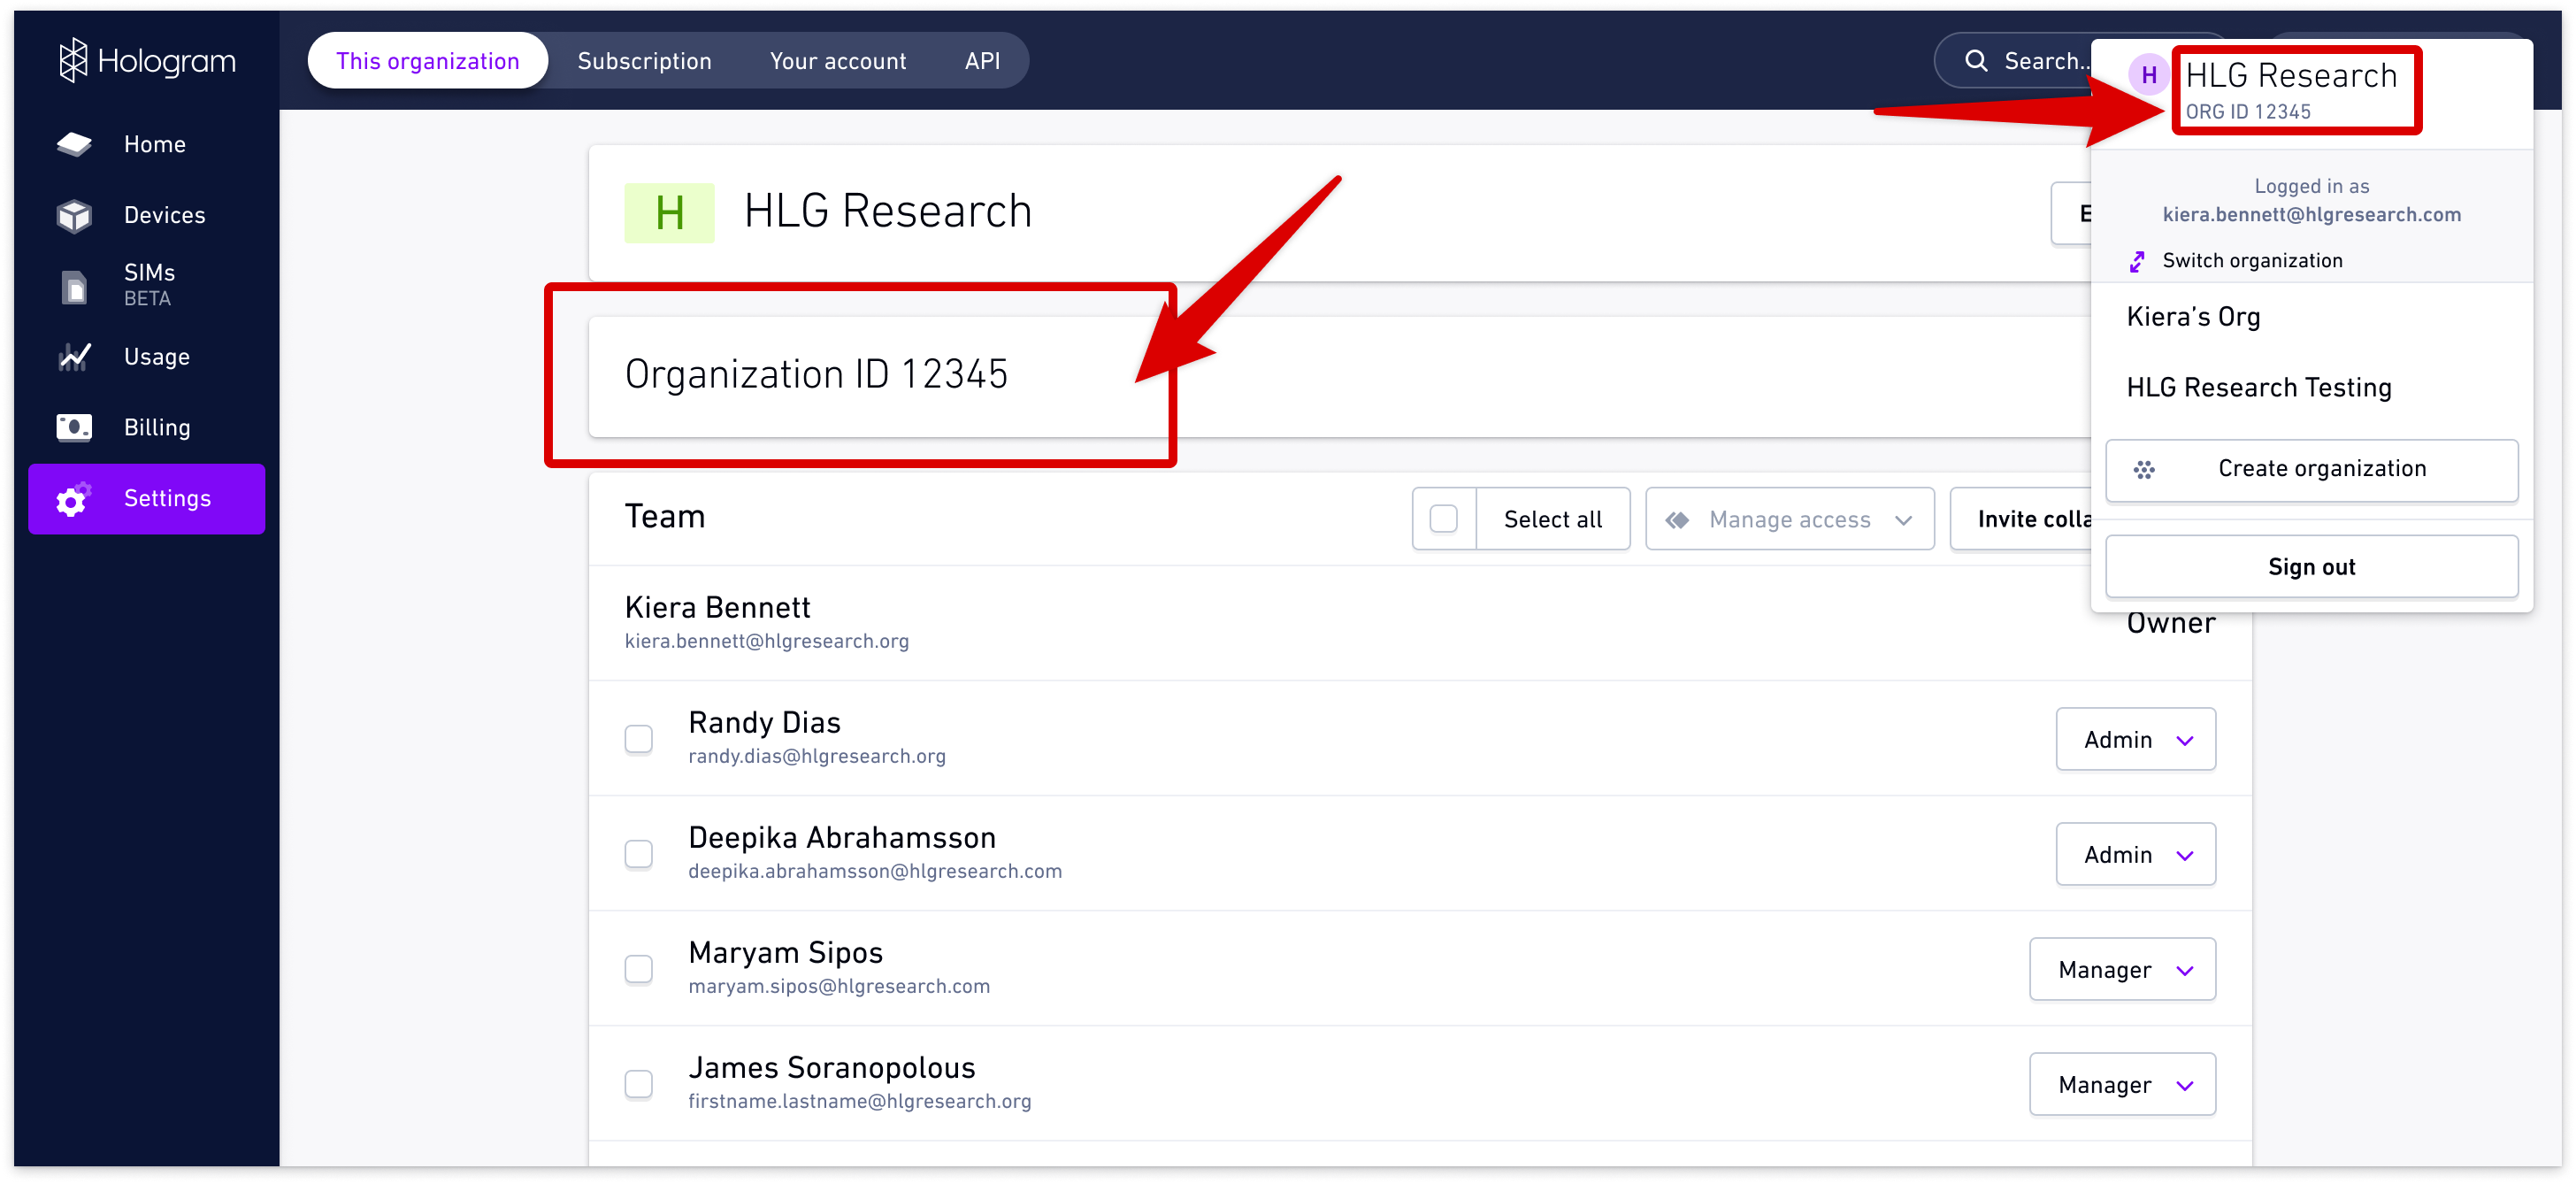Click the Switch organization arrows icon

point(2136,260)
